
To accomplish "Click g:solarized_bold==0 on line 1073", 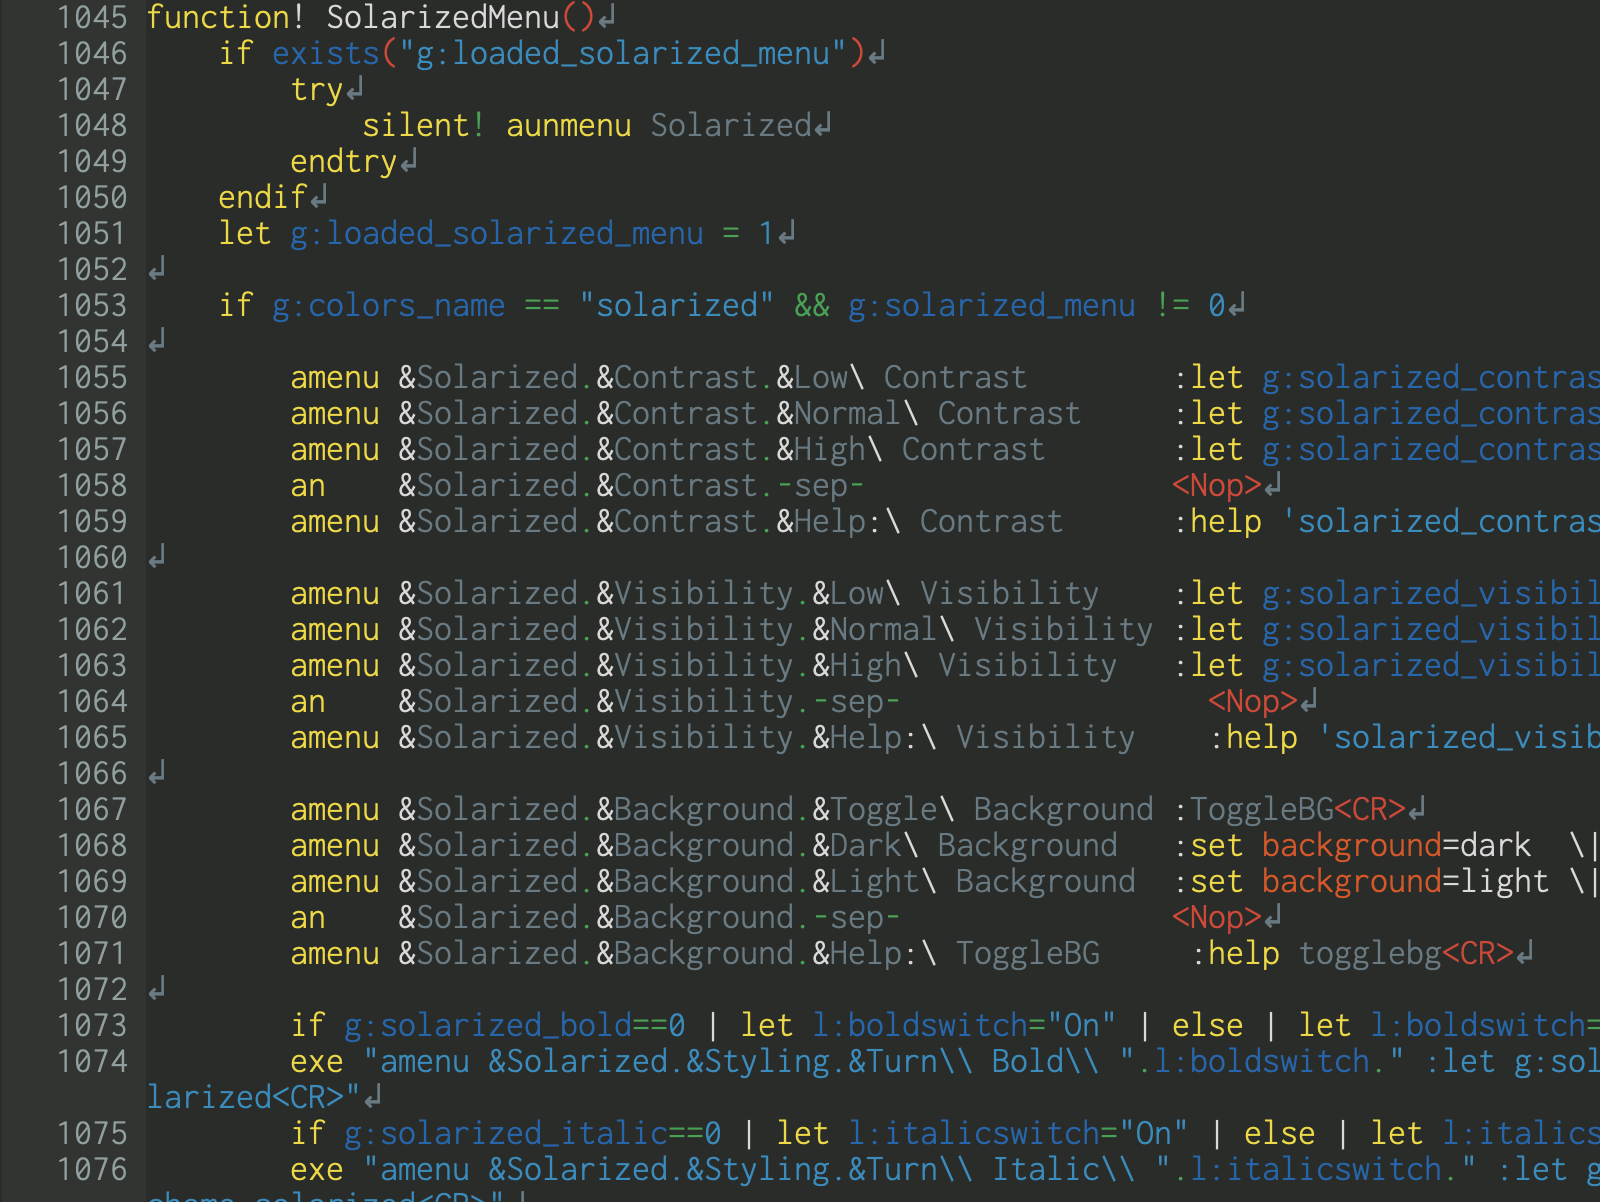I will [x=515, y=1025].
